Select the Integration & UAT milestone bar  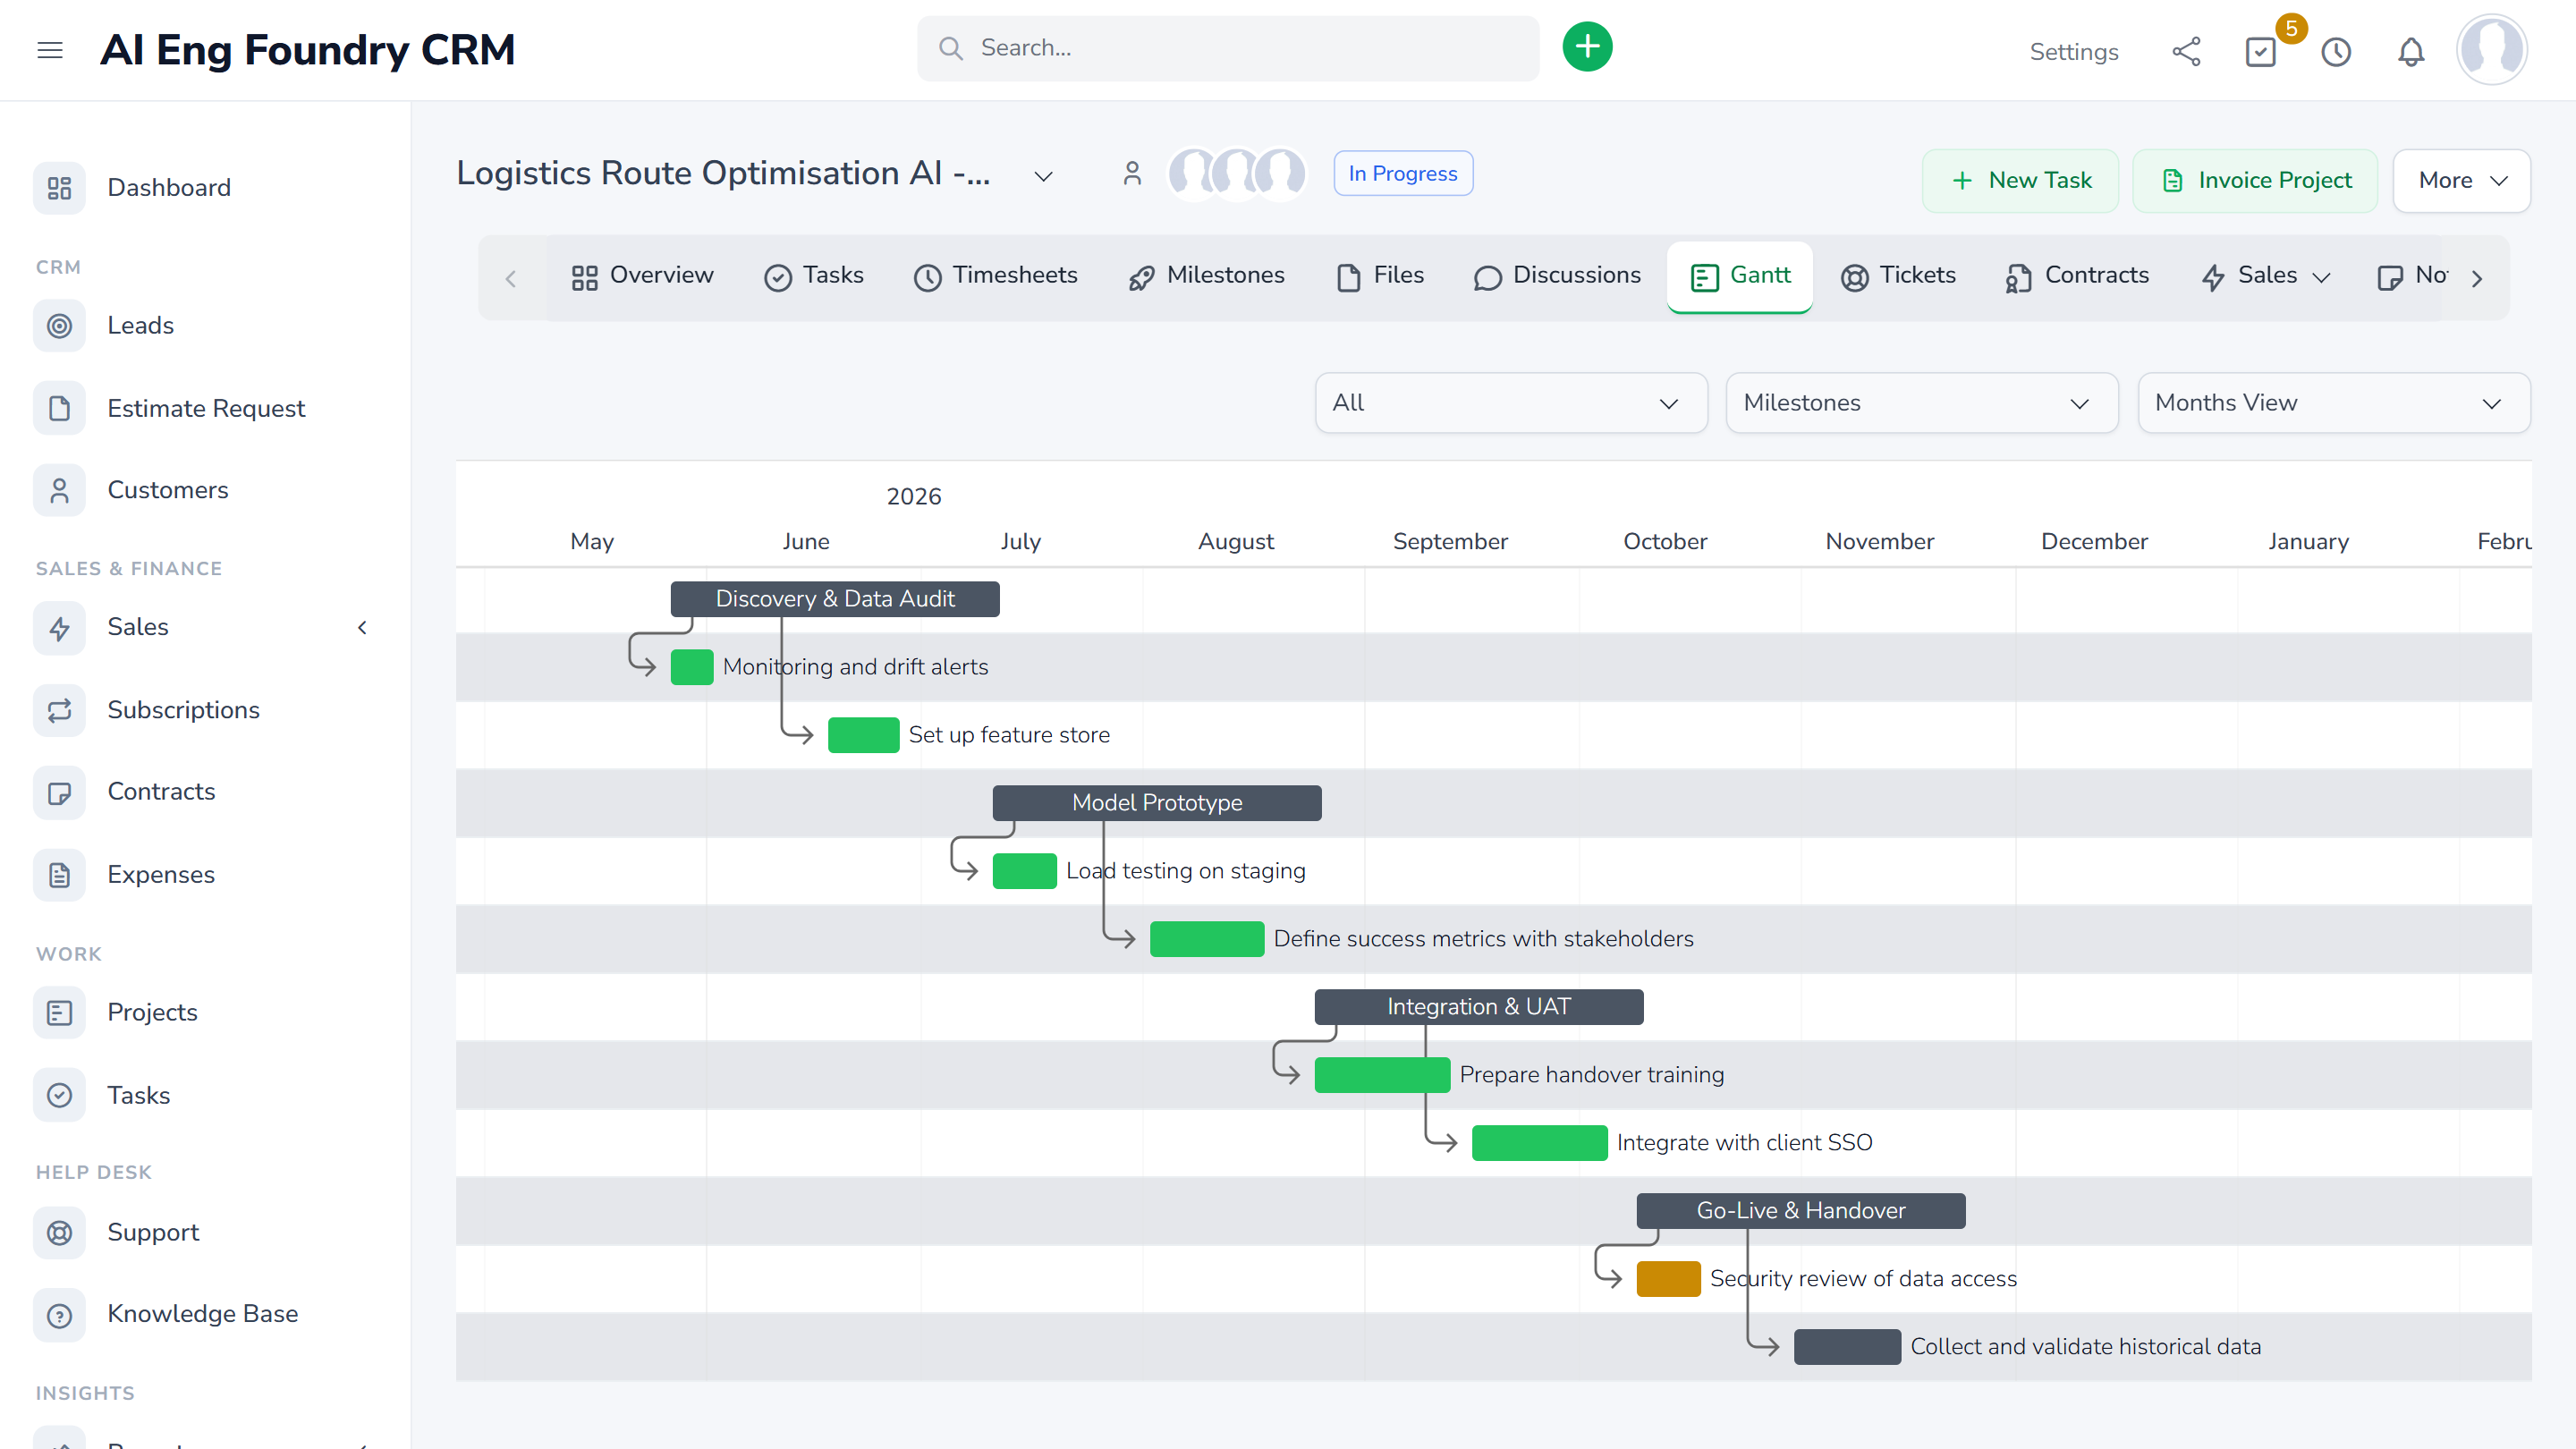tap(1478, 1007)
